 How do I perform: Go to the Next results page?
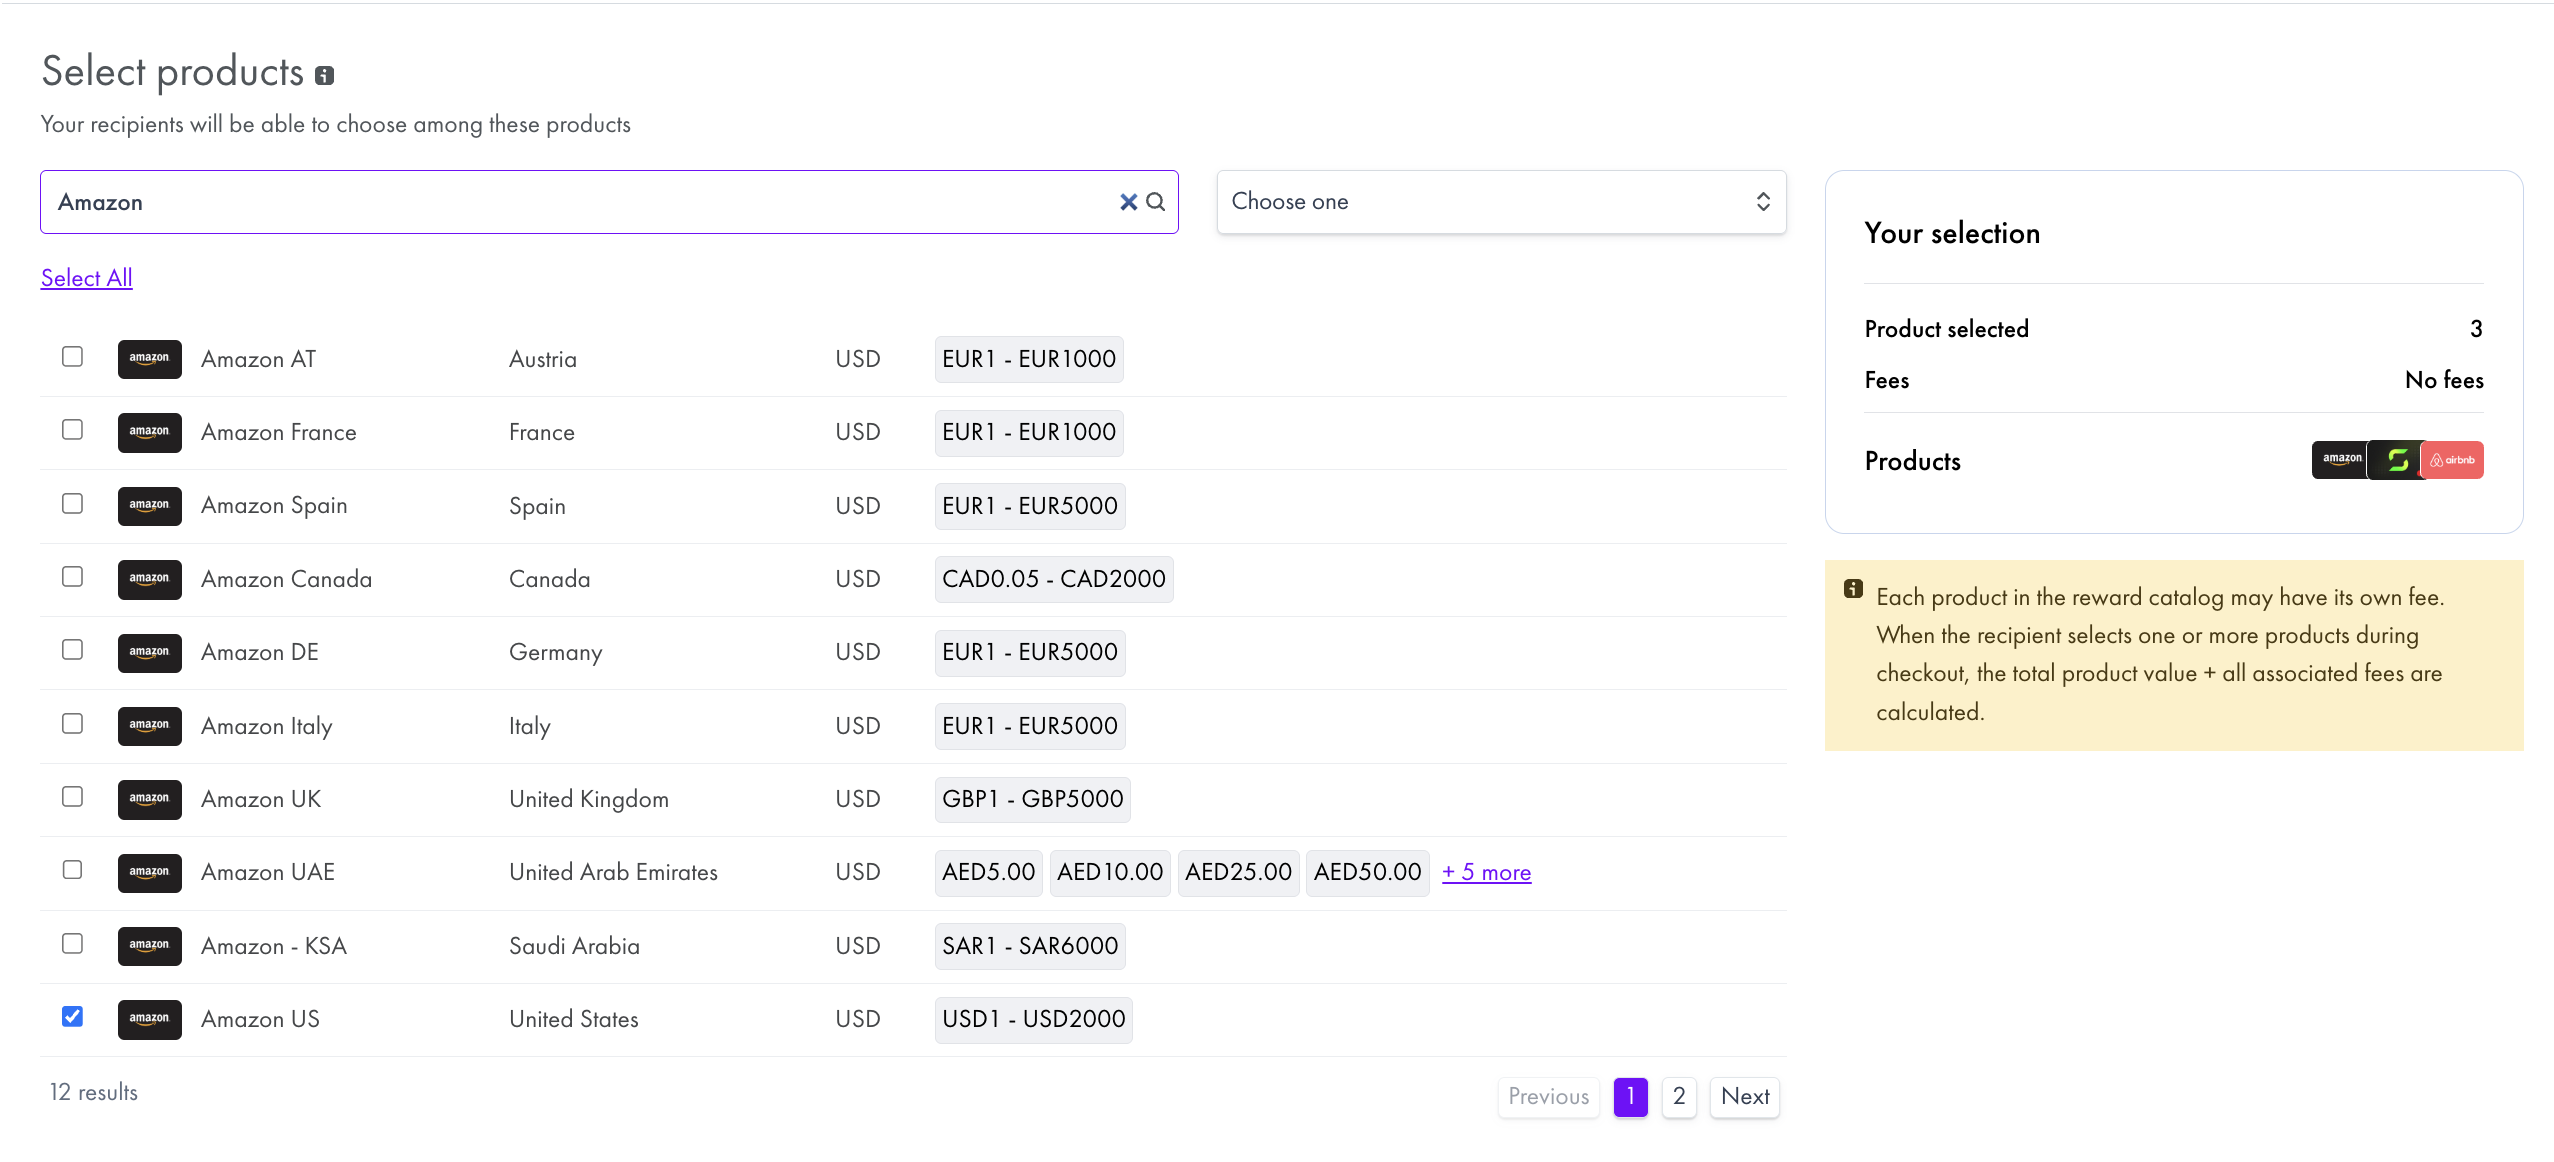(1745, 1096)
